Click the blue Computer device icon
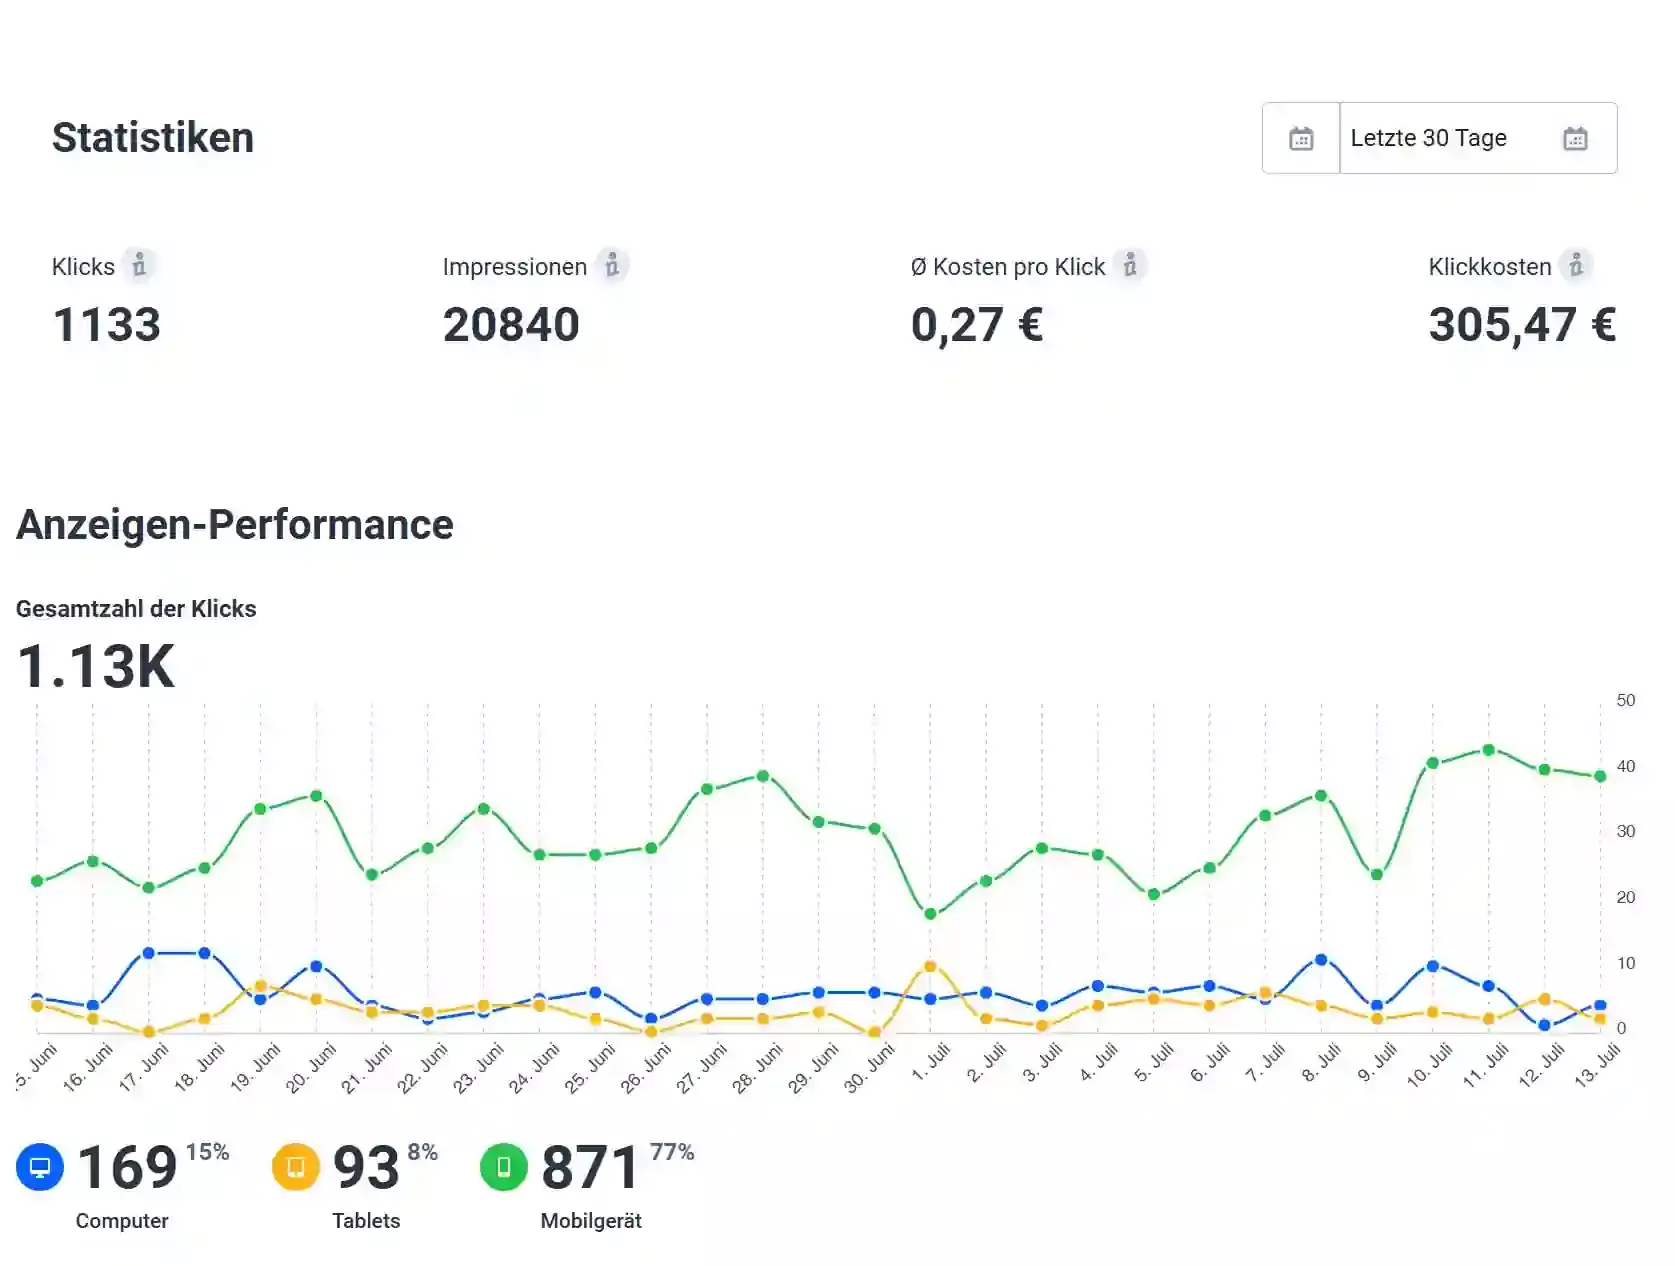This screenshot has height=1266, width=1675. pos(40,1167)
